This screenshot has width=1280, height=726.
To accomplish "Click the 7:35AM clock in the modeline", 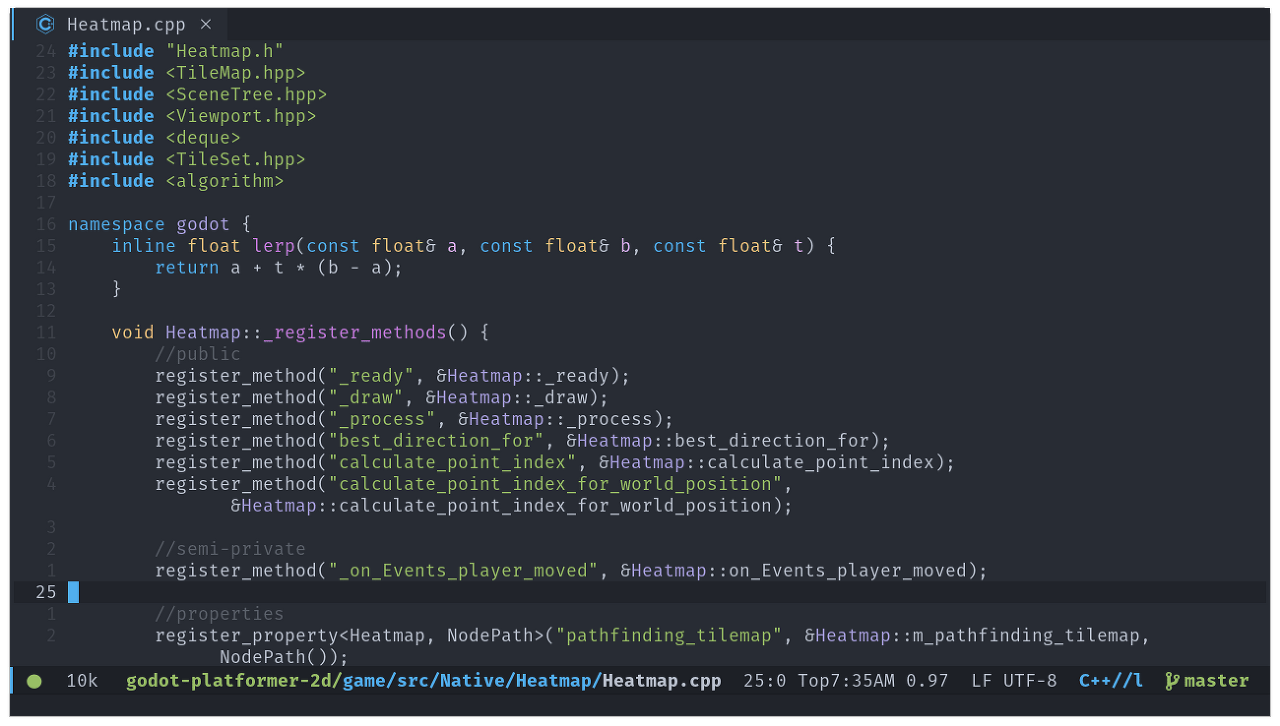I will pyautogui.click(x=863, y=681).
